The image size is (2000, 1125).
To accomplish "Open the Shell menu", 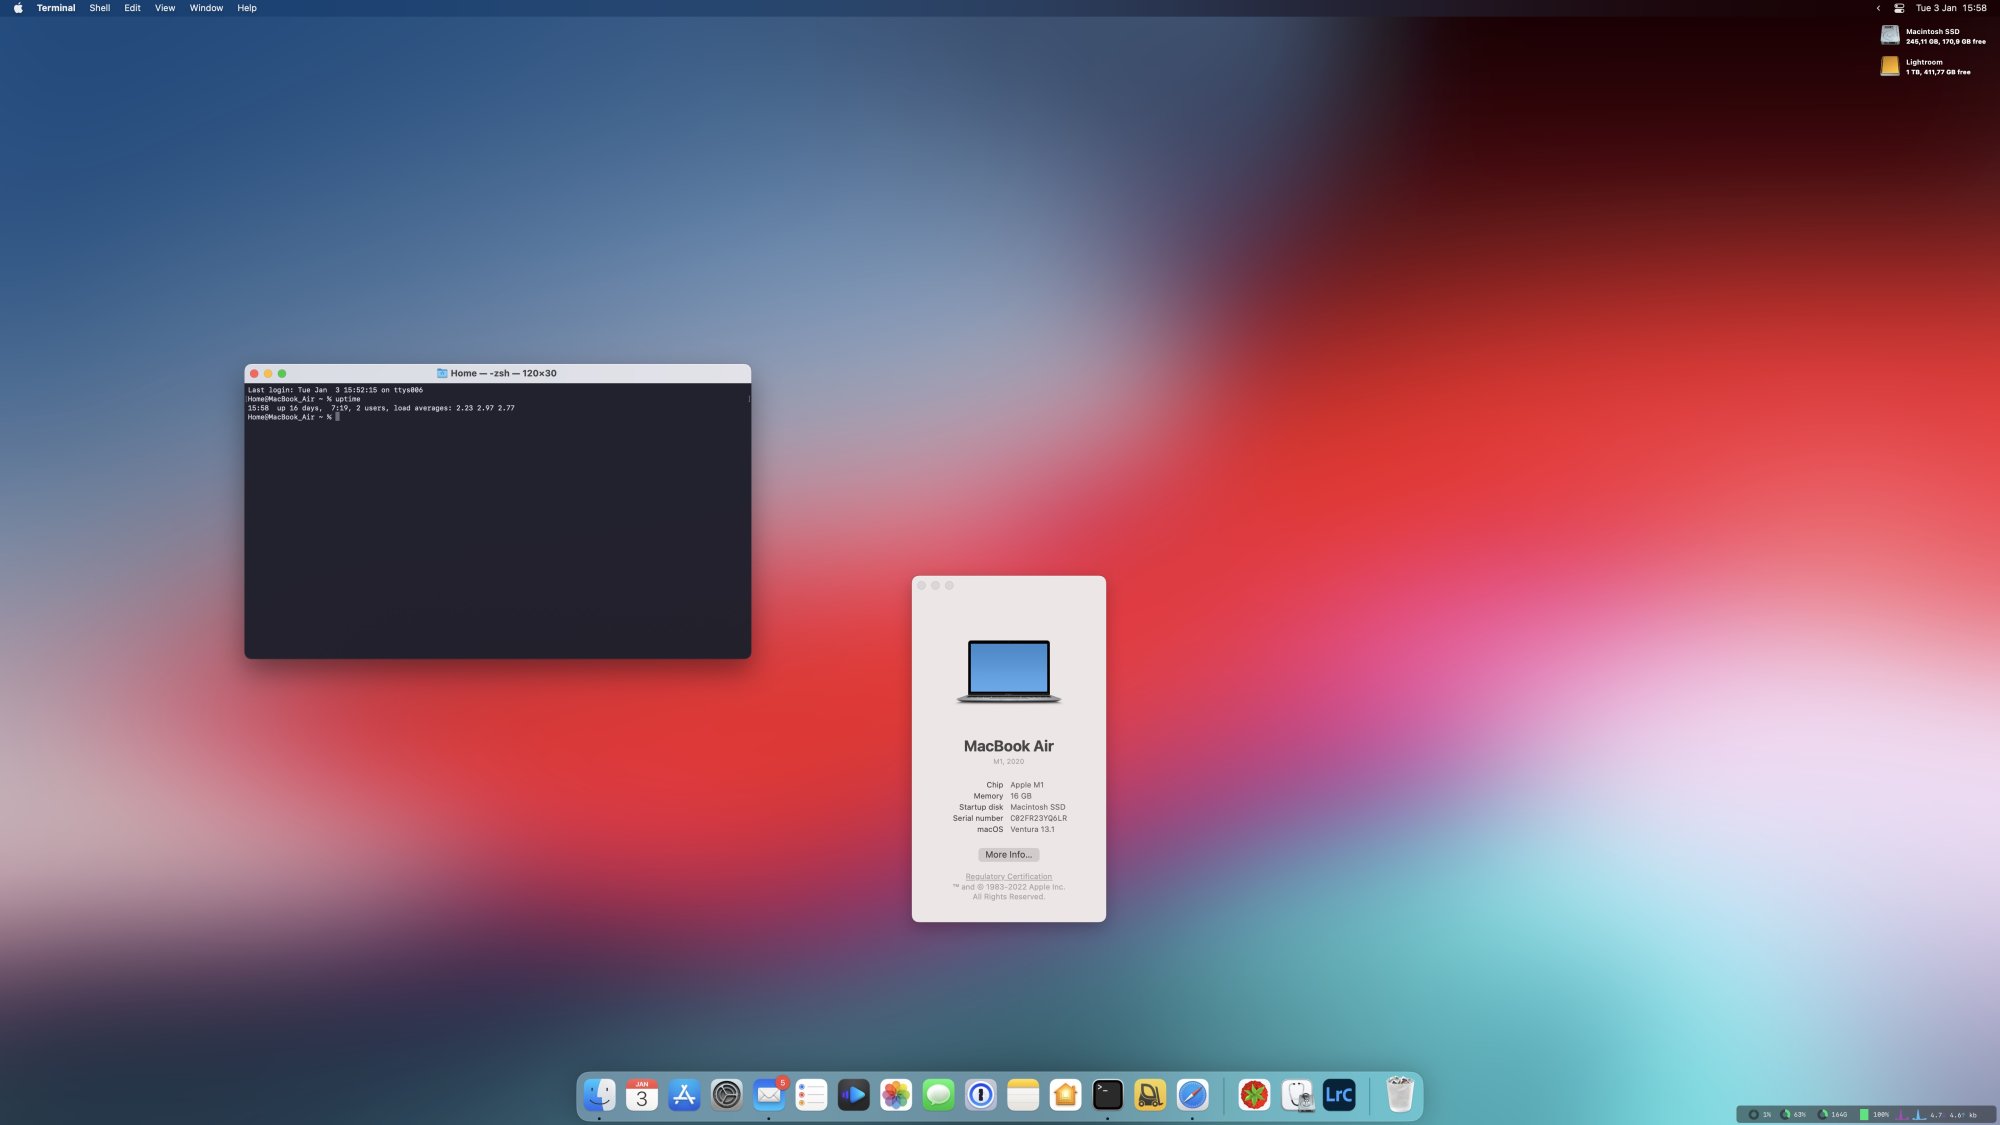I will coord(99,8).
